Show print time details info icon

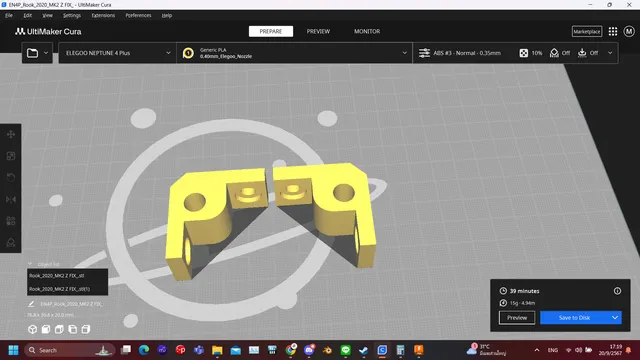(x=617, y=291)
